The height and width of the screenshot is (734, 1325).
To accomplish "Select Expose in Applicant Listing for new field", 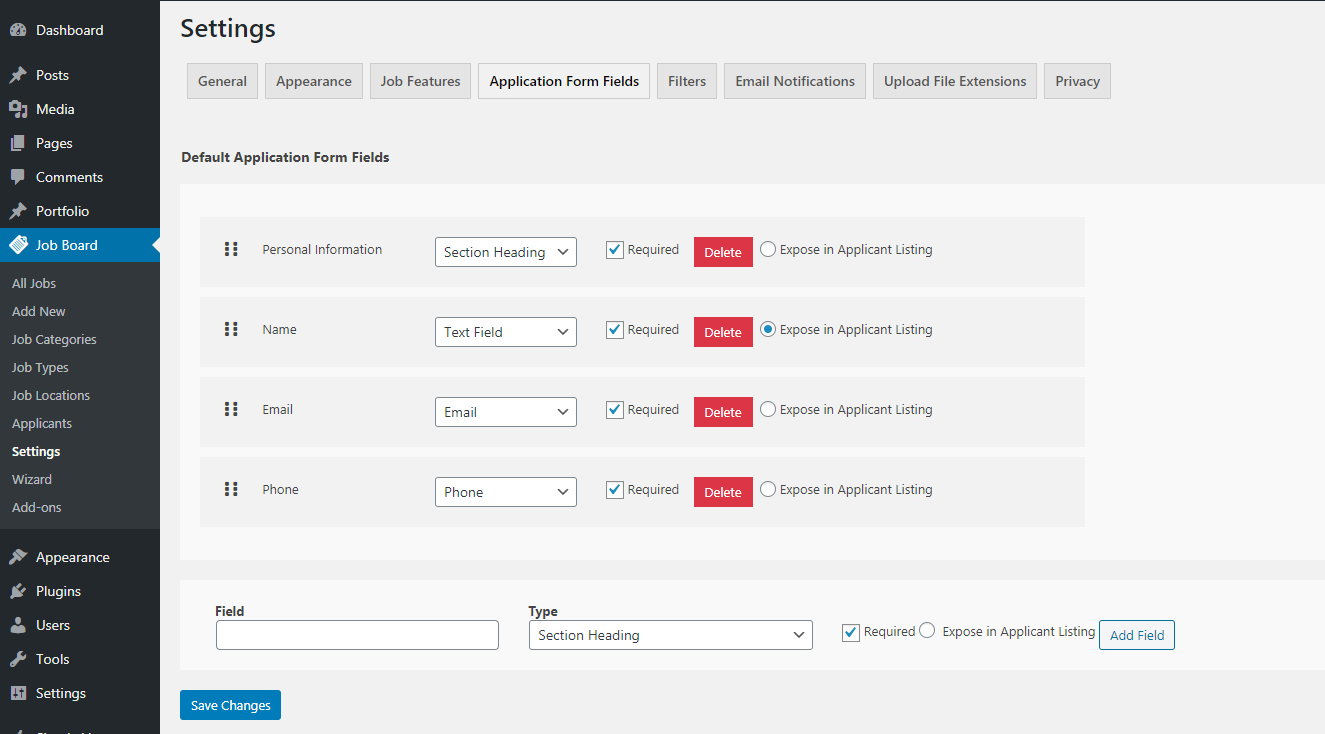I will tap(927, 630).
